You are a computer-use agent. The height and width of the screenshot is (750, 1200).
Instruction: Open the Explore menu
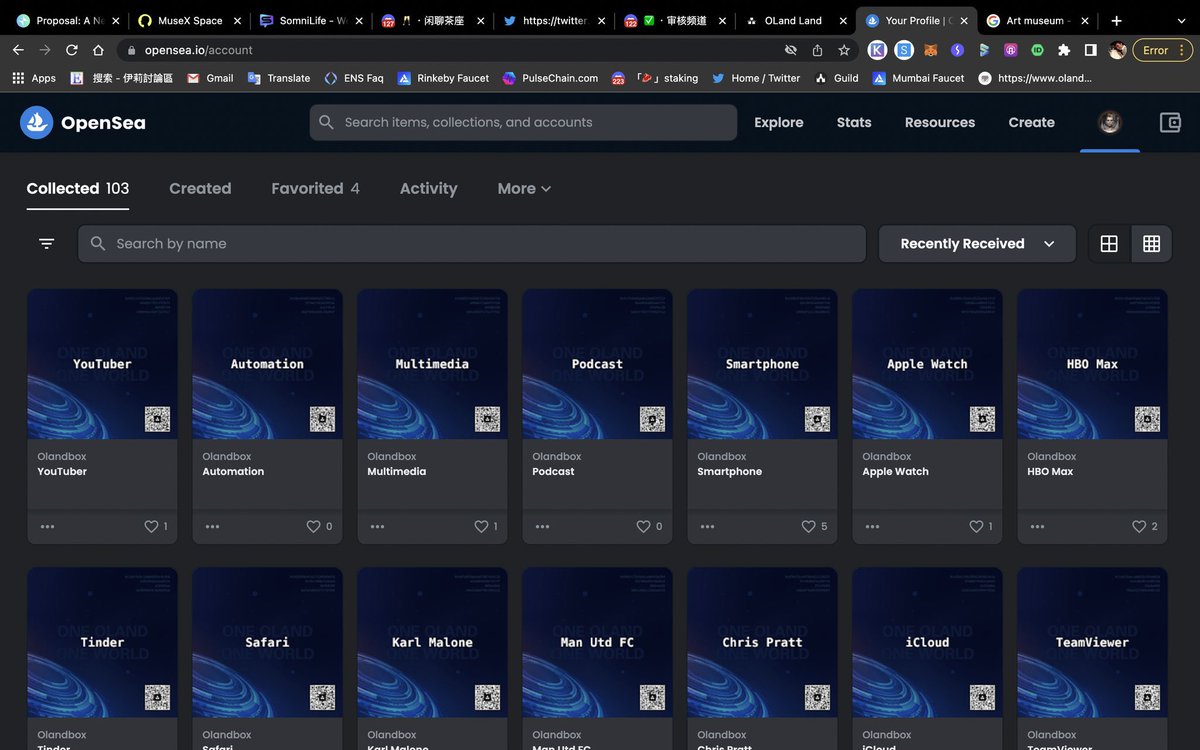click(x=779, y=122)
